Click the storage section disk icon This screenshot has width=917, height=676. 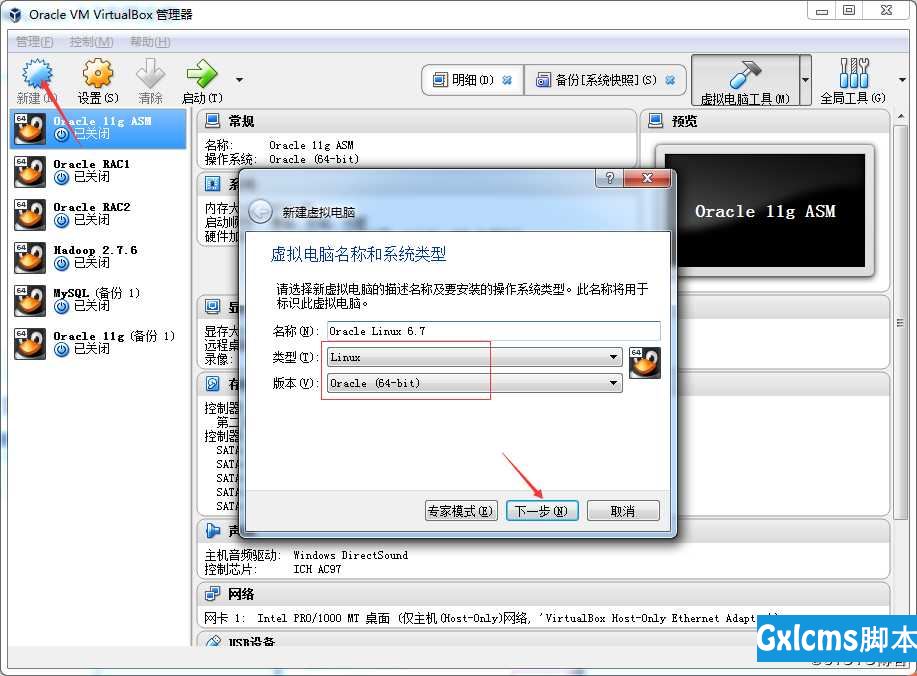click(212, 384)
